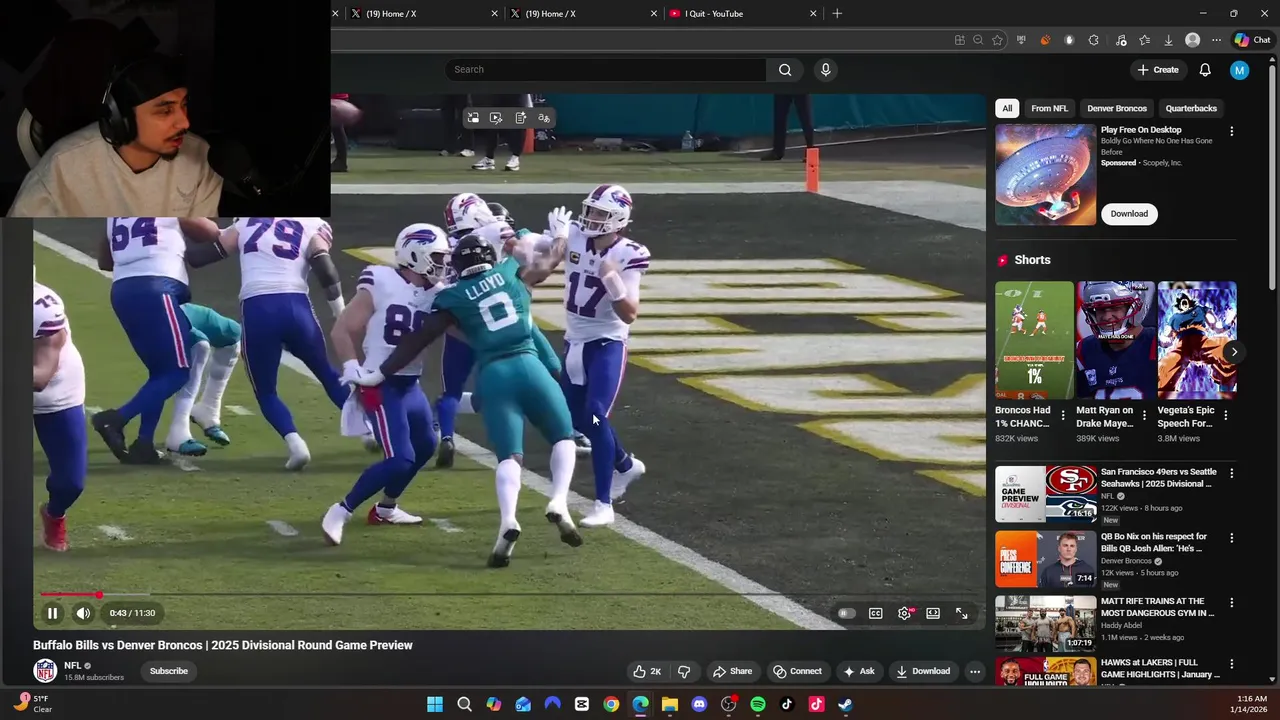The height and width of the screenshot is (720, 1280).
Task: Seek on the red video progress bar
Action: coord(510,595)
